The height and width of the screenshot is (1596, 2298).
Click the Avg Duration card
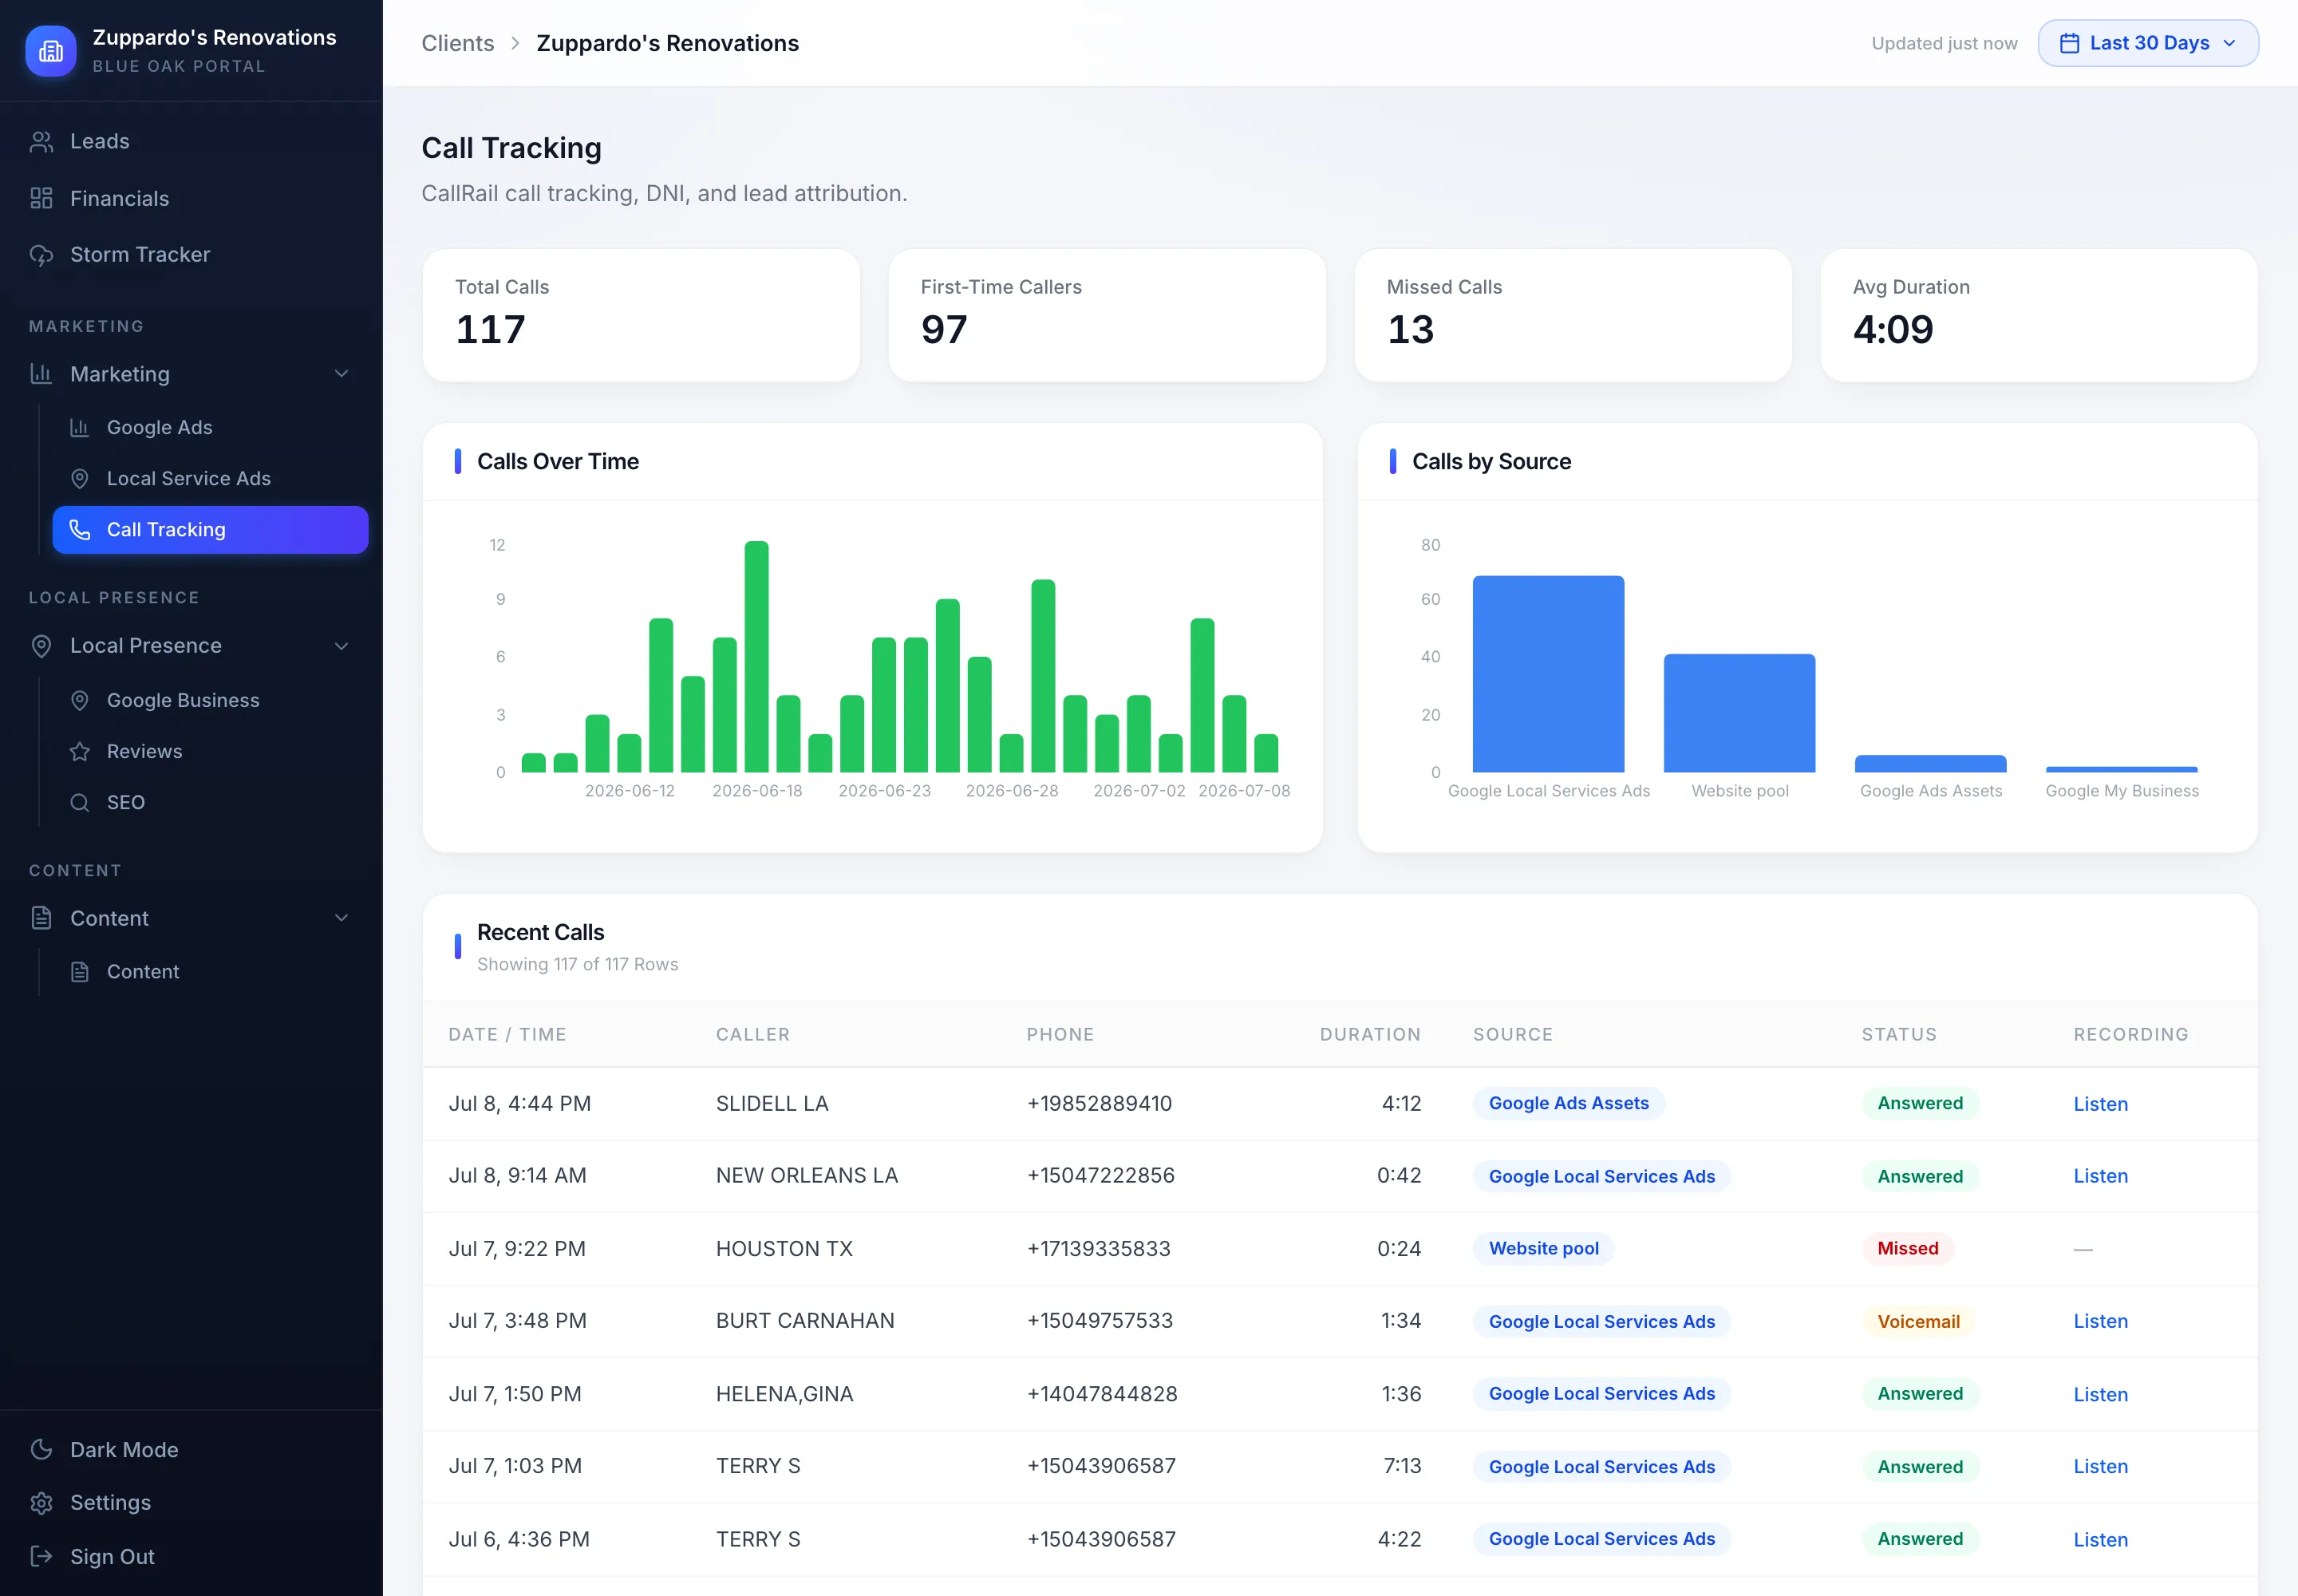tap(2039, 315)
